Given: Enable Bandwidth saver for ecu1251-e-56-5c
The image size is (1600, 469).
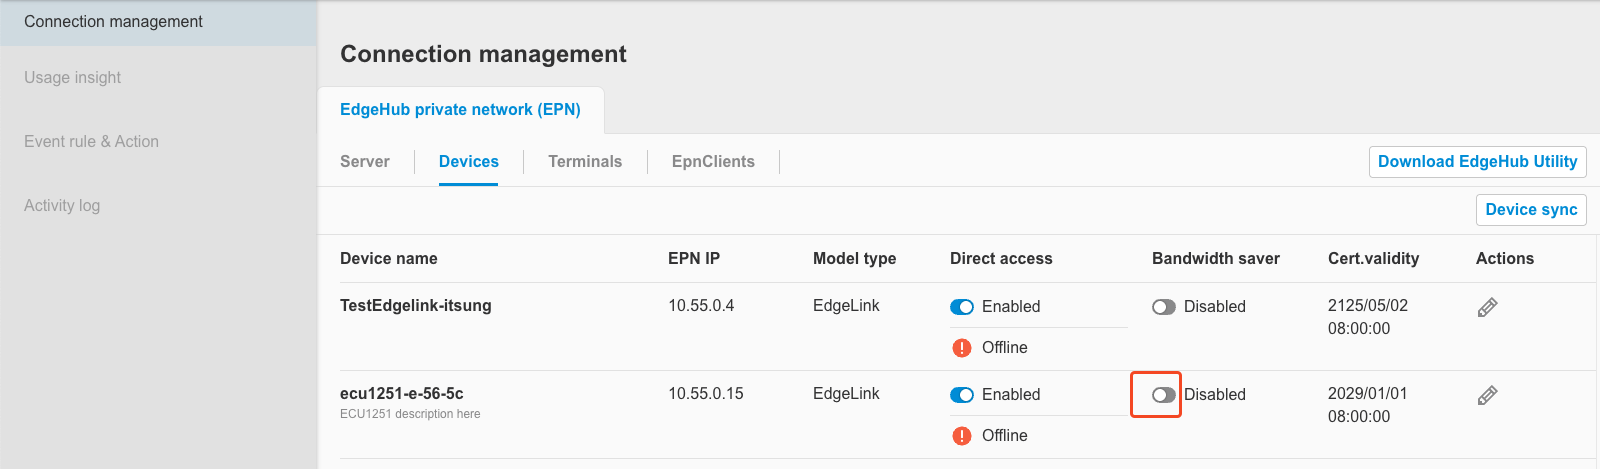Looking at the screenshot, I should [x=1164, y=395].
